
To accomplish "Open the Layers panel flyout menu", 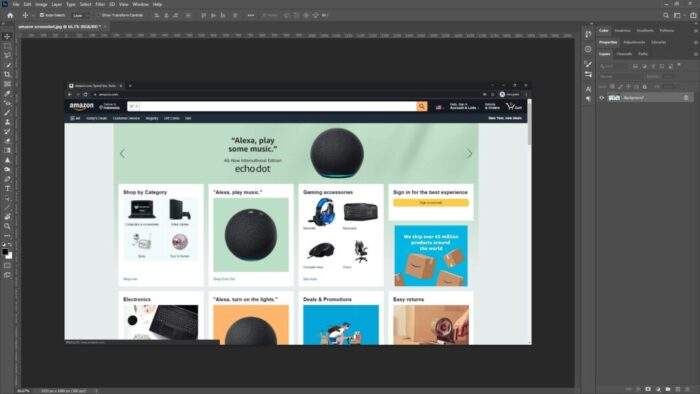I will coord(696,54).
